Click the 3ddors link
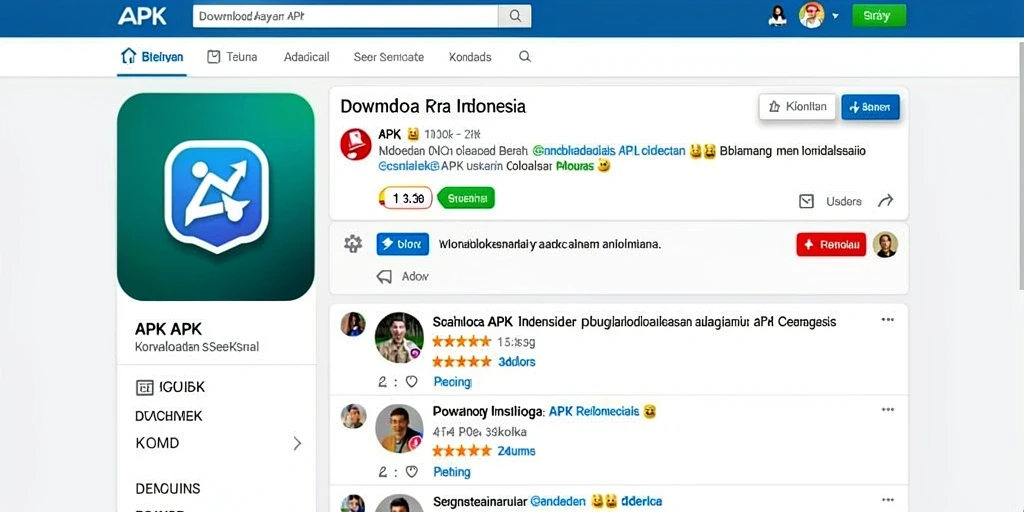 point(517,361)
